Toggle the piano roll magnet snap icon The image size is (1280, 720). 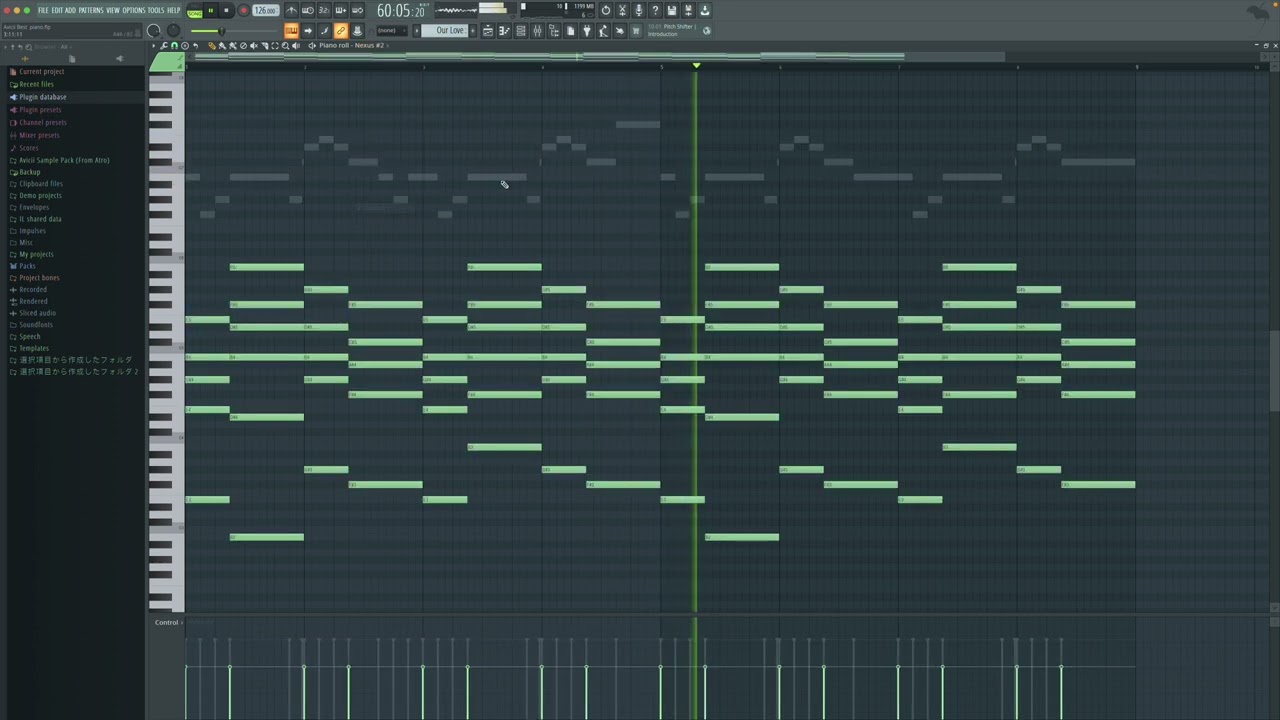coord(174,46)
